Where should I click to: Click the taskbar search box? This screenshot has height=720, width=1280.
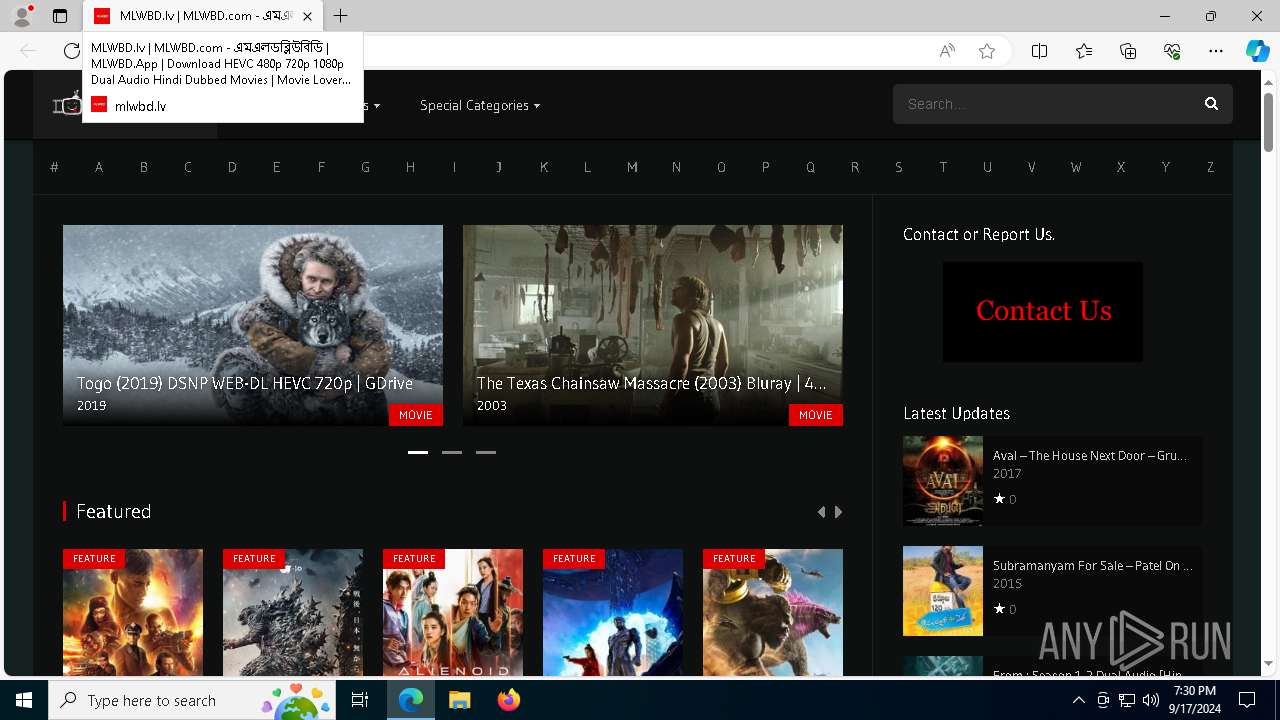193,700
